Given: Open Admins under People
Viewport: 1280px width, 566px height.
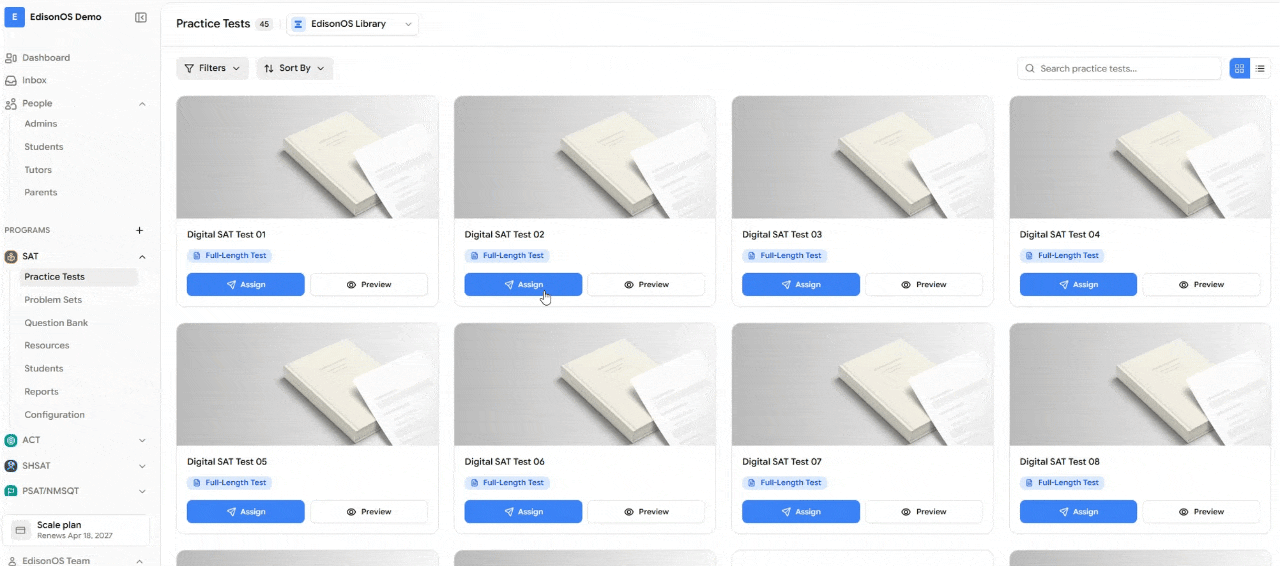Looking at the screenshot, I should [x=41, y=124].
